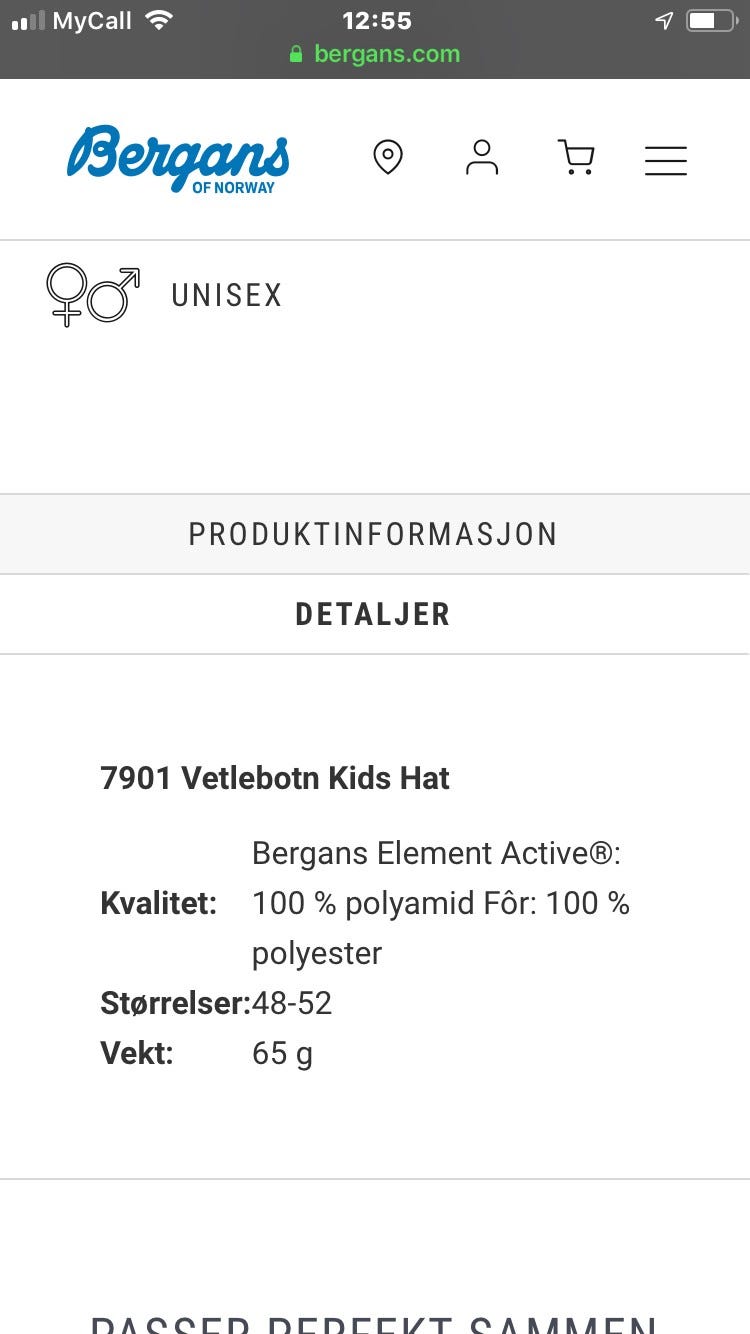Tap the unisex gender symbol icon
The image size is (750, 1334).
tap(93, 295)
